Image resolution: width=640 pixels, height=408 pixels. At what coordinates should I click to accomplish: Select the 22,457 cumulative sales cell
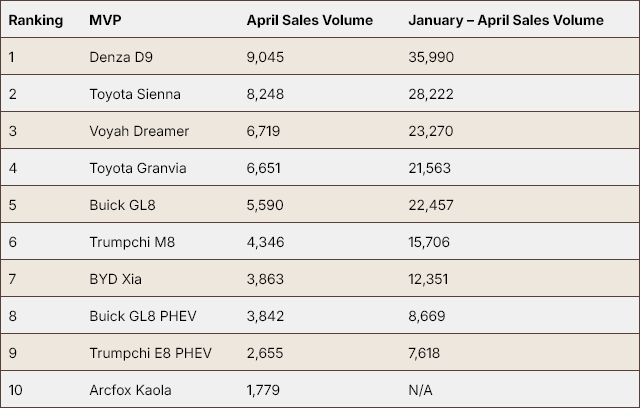432,204
